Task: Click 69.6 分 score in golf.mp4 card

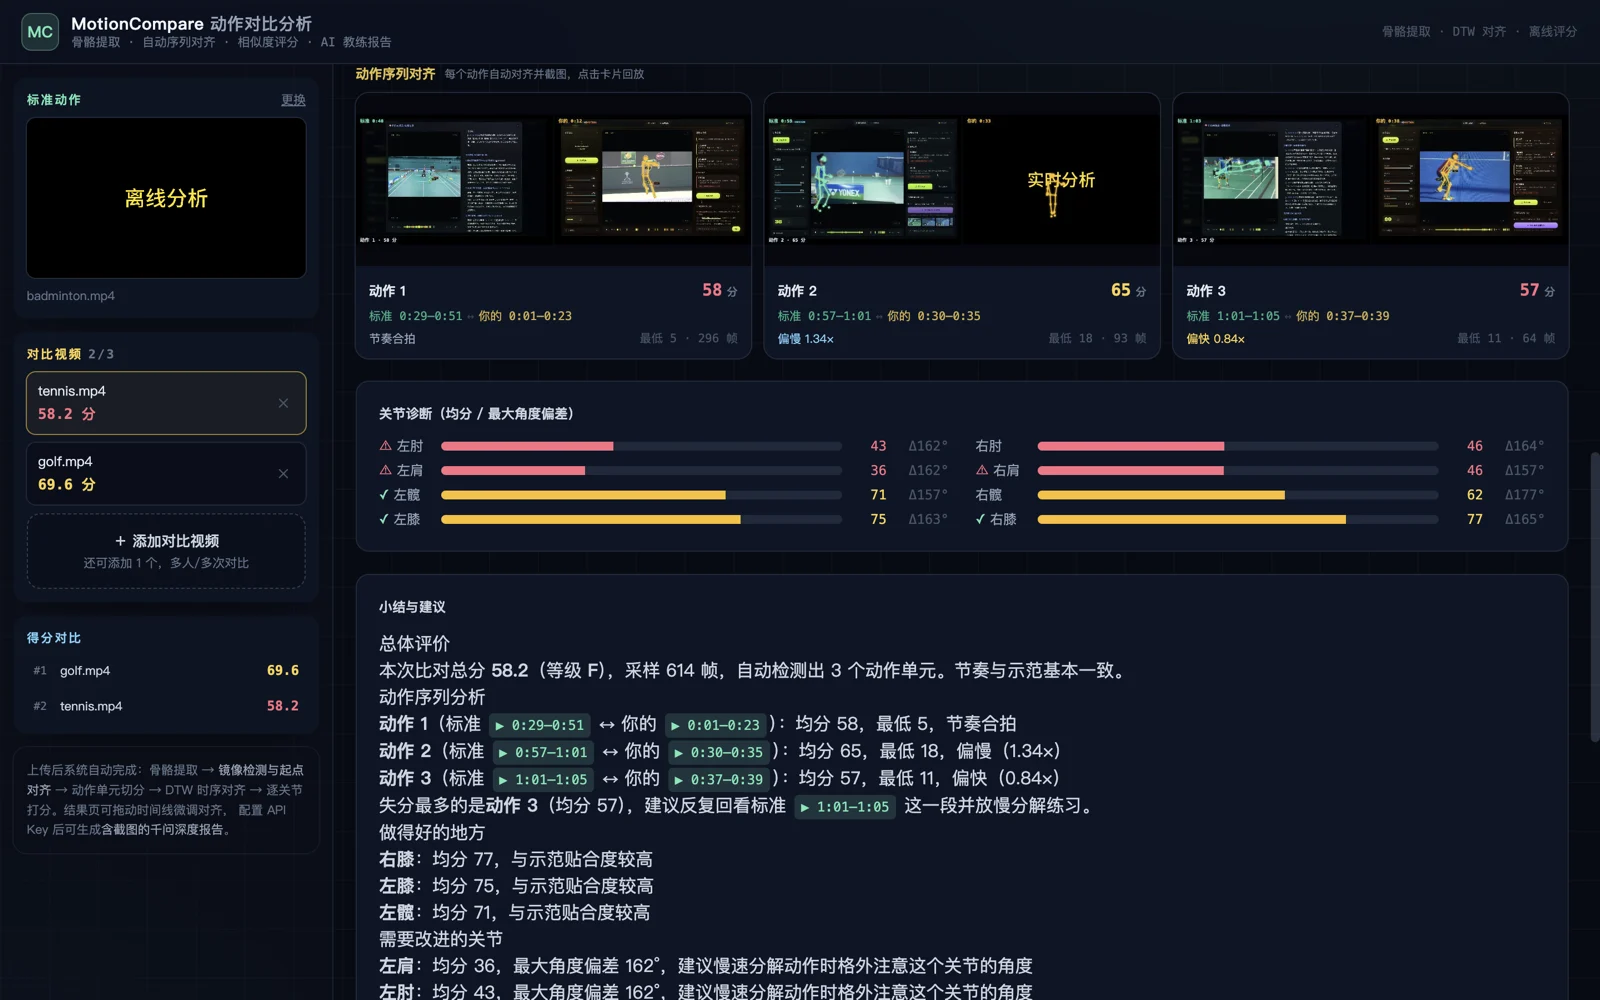Action: pos(67,485)
